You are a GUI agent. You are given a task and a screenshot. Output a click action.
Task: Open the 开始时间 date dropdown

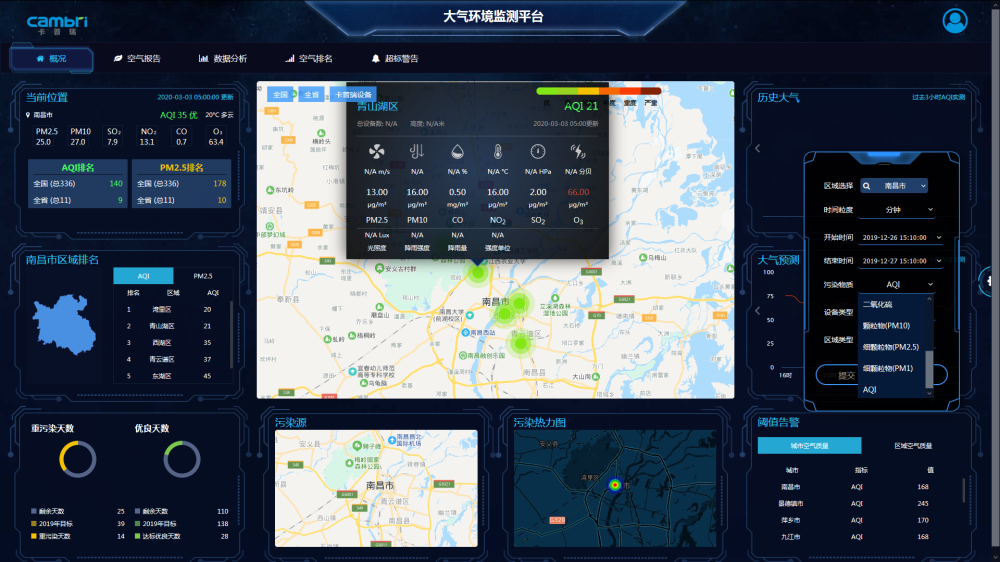pos(901,237)
